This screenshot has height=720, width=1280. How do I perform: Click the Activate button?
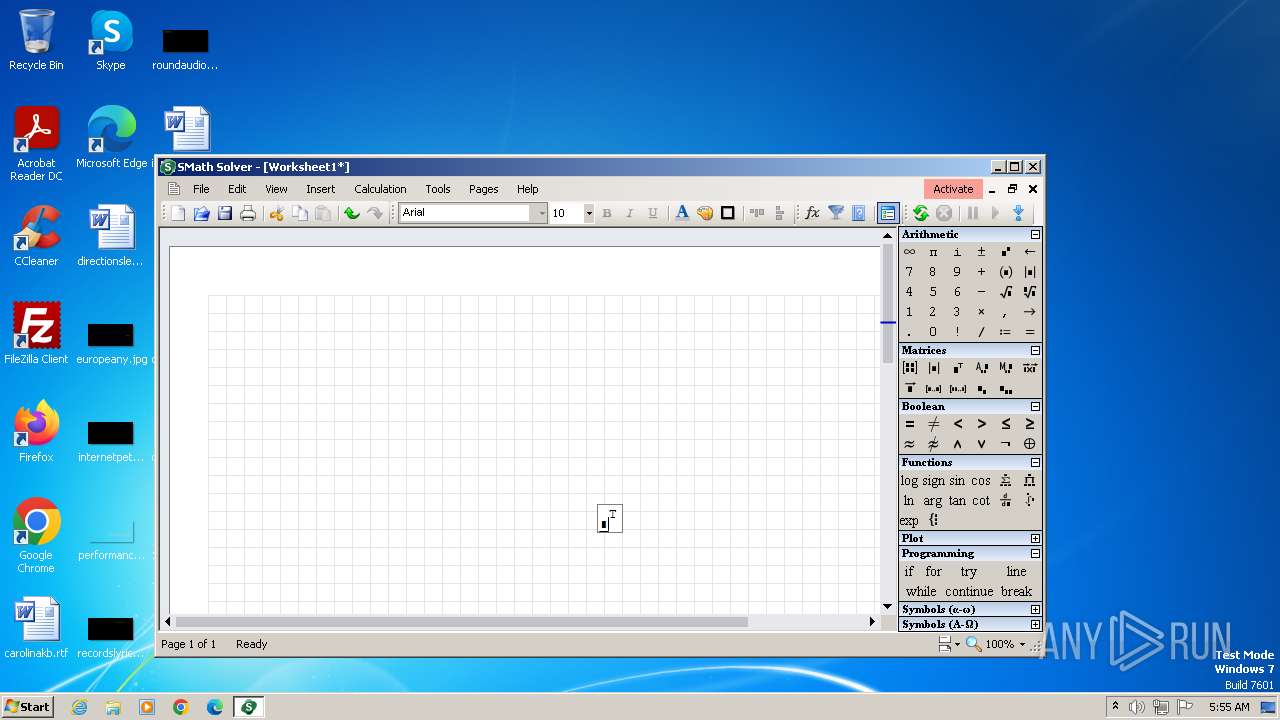pyautogui.click(x=953, y=189)
